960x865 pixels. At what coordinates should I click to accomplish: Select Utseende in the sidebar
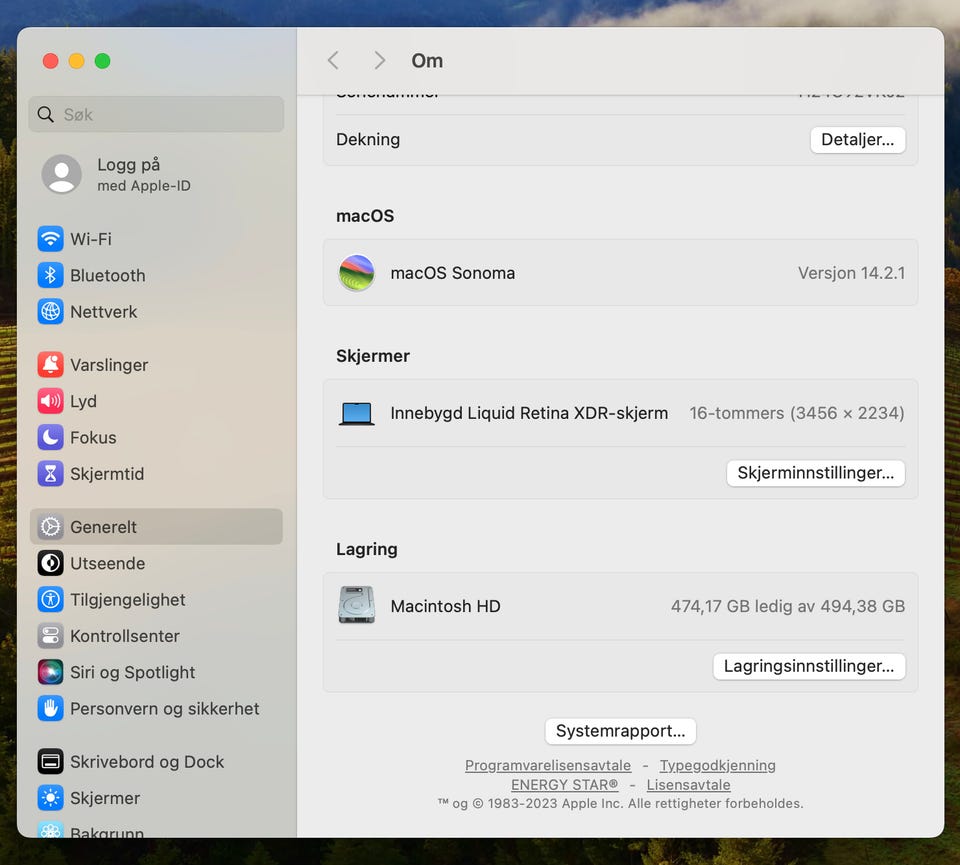tap(107, 563)
